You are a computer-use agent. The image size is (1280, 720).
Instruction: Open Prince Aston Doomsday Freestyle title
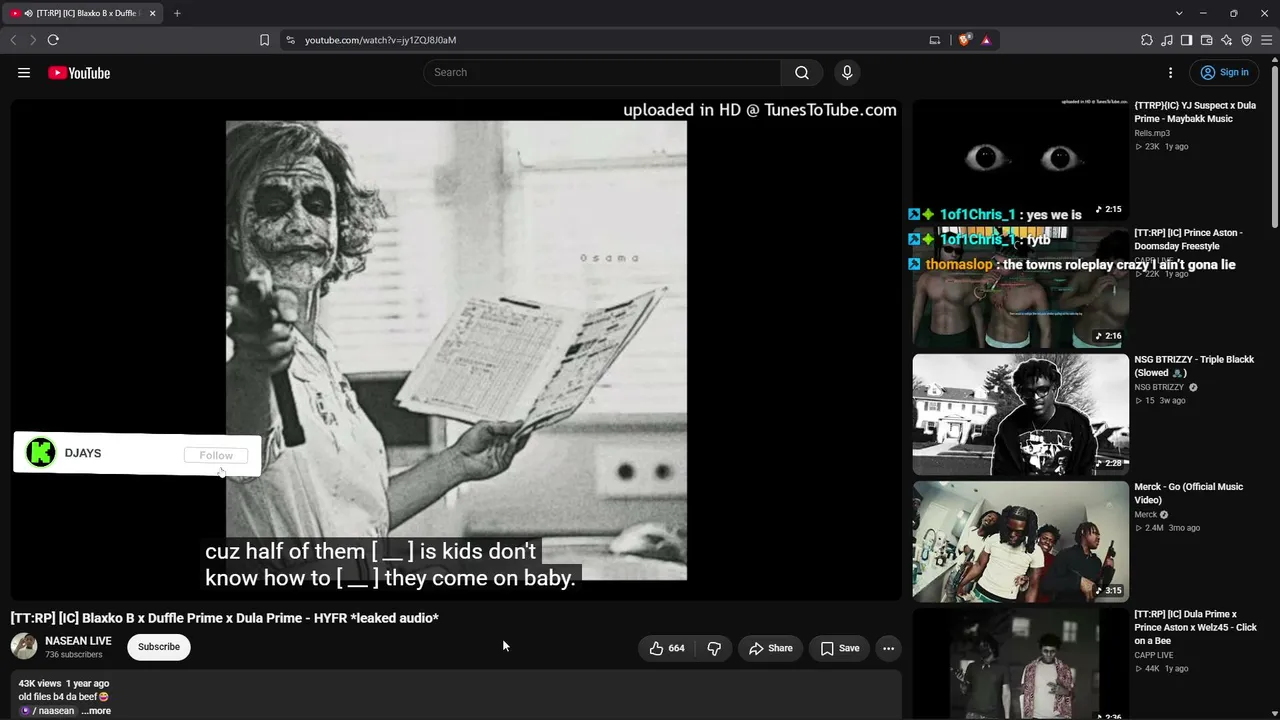pos(1189,239)
